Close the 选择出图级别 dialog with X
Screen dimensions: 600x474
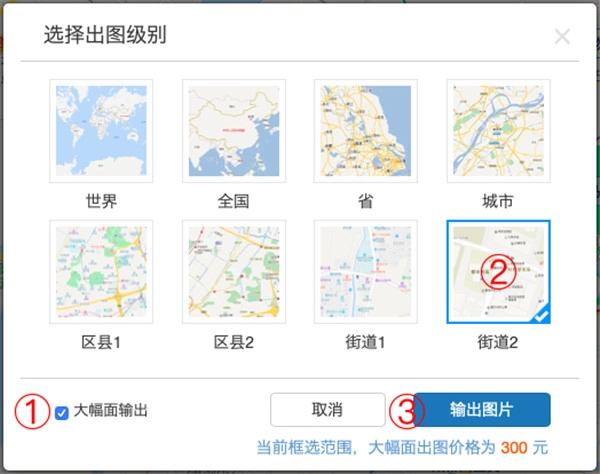click(x=562, y=38)
